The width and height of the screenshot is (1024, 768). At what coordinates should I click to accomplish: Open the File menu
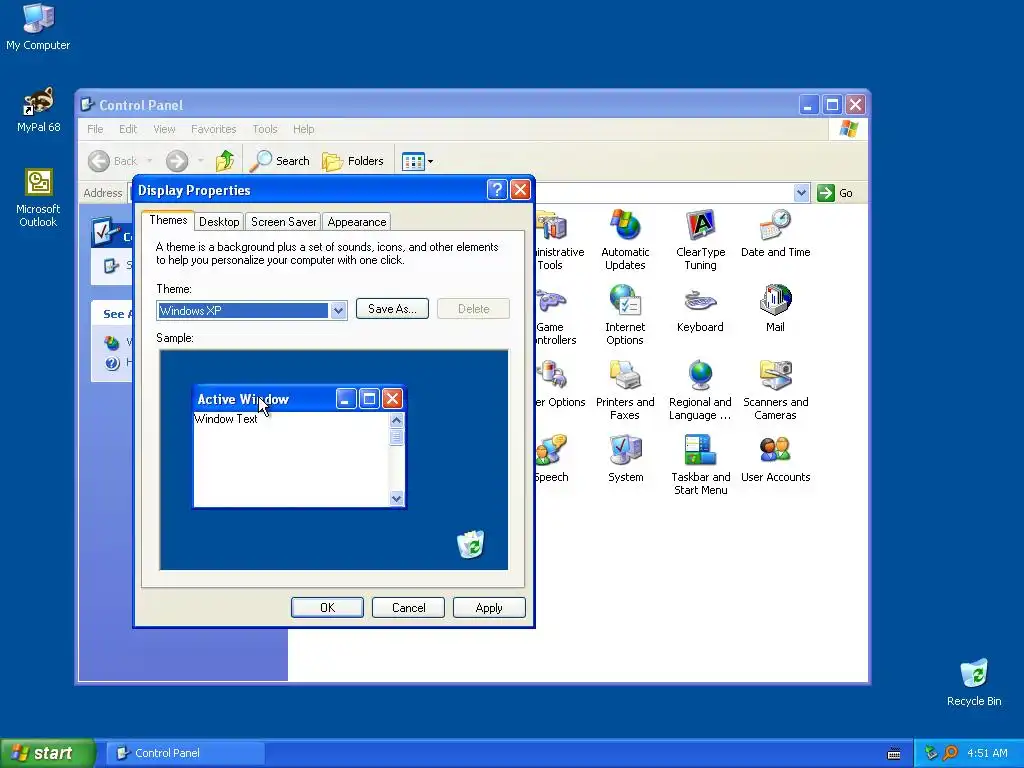point(95,129)
